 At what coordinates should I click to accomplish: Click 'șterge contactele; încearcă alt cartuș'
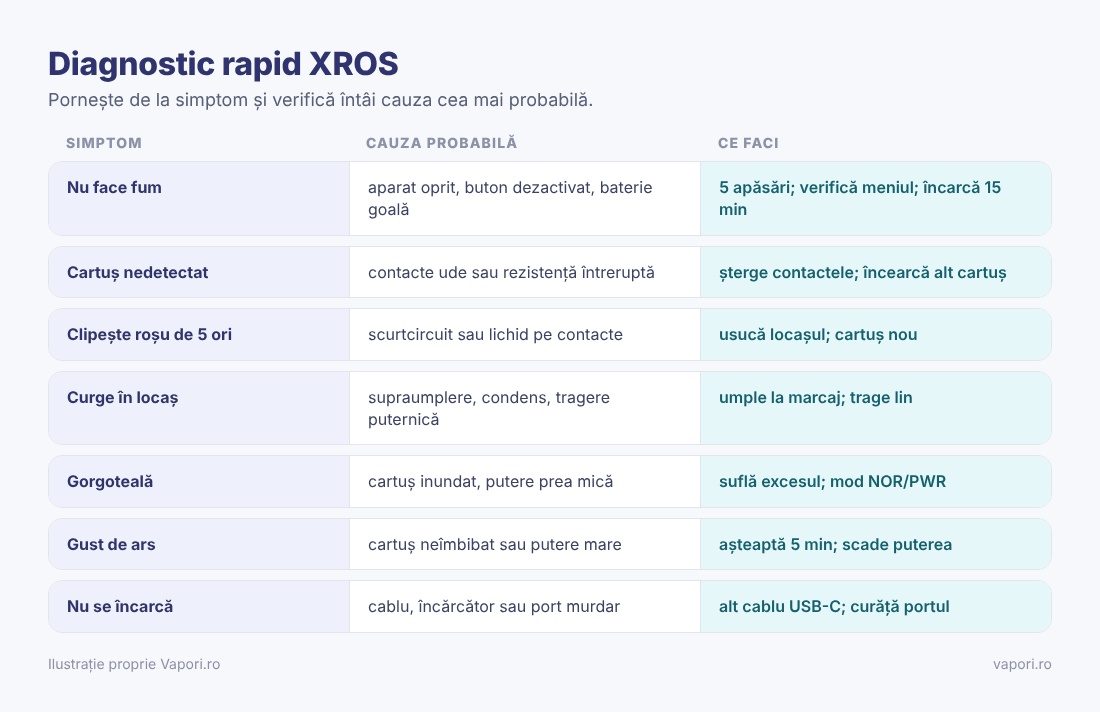pos(862,272)
